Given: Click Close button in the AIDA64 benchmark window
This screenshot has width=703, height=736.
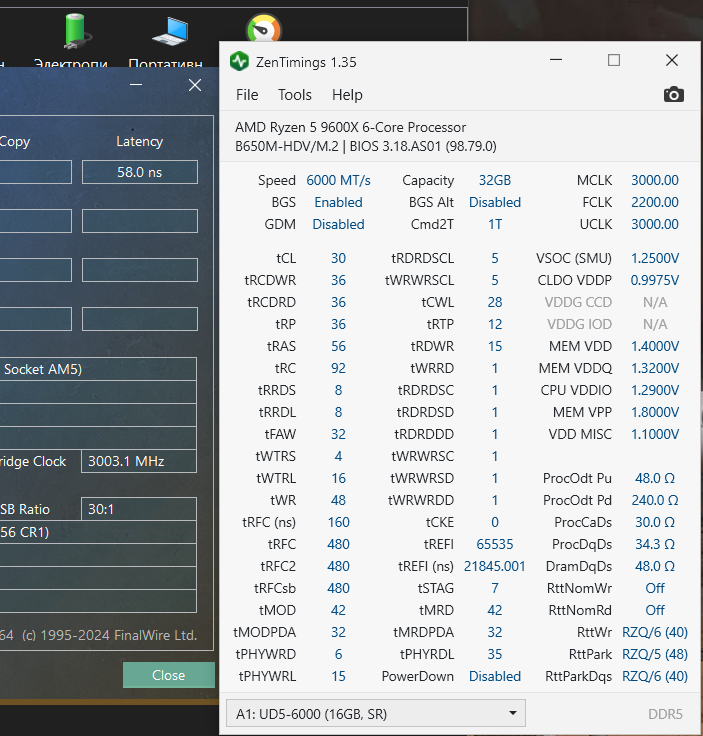Looking at the screenshot, I should 168,675.
